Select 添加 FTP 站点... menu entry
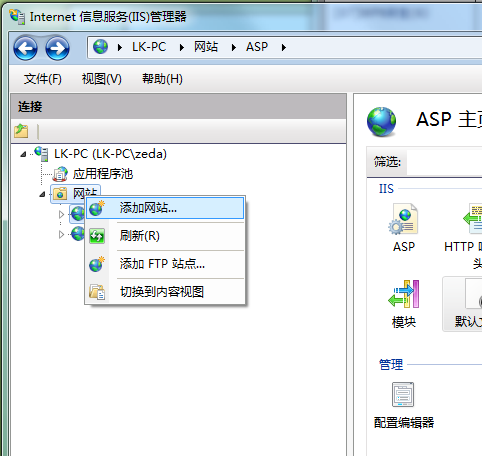The width and height of the screenshot is (482, 456). (165, 264)
